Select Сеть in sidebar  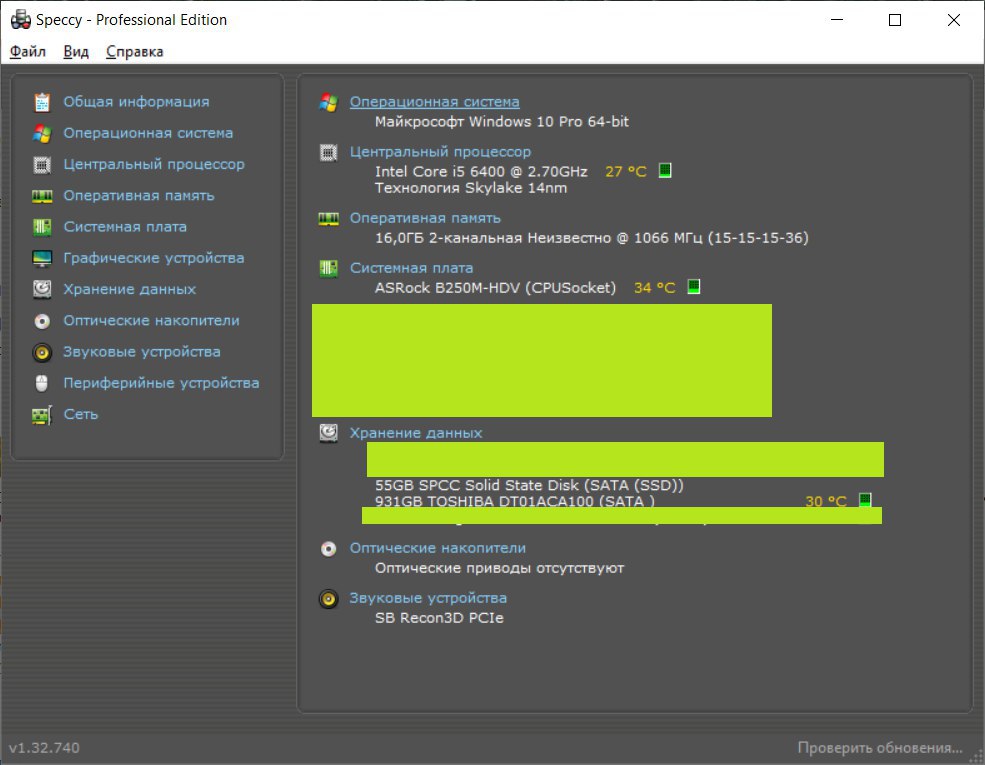click(81, 415)
